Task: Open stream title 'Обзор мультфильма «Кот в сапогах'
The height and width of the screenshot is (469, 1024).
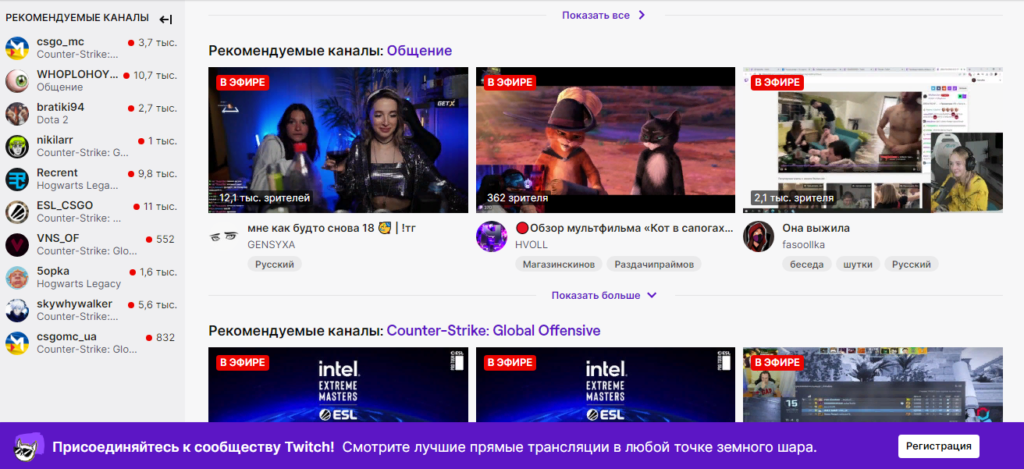Action: pos(624,229)
